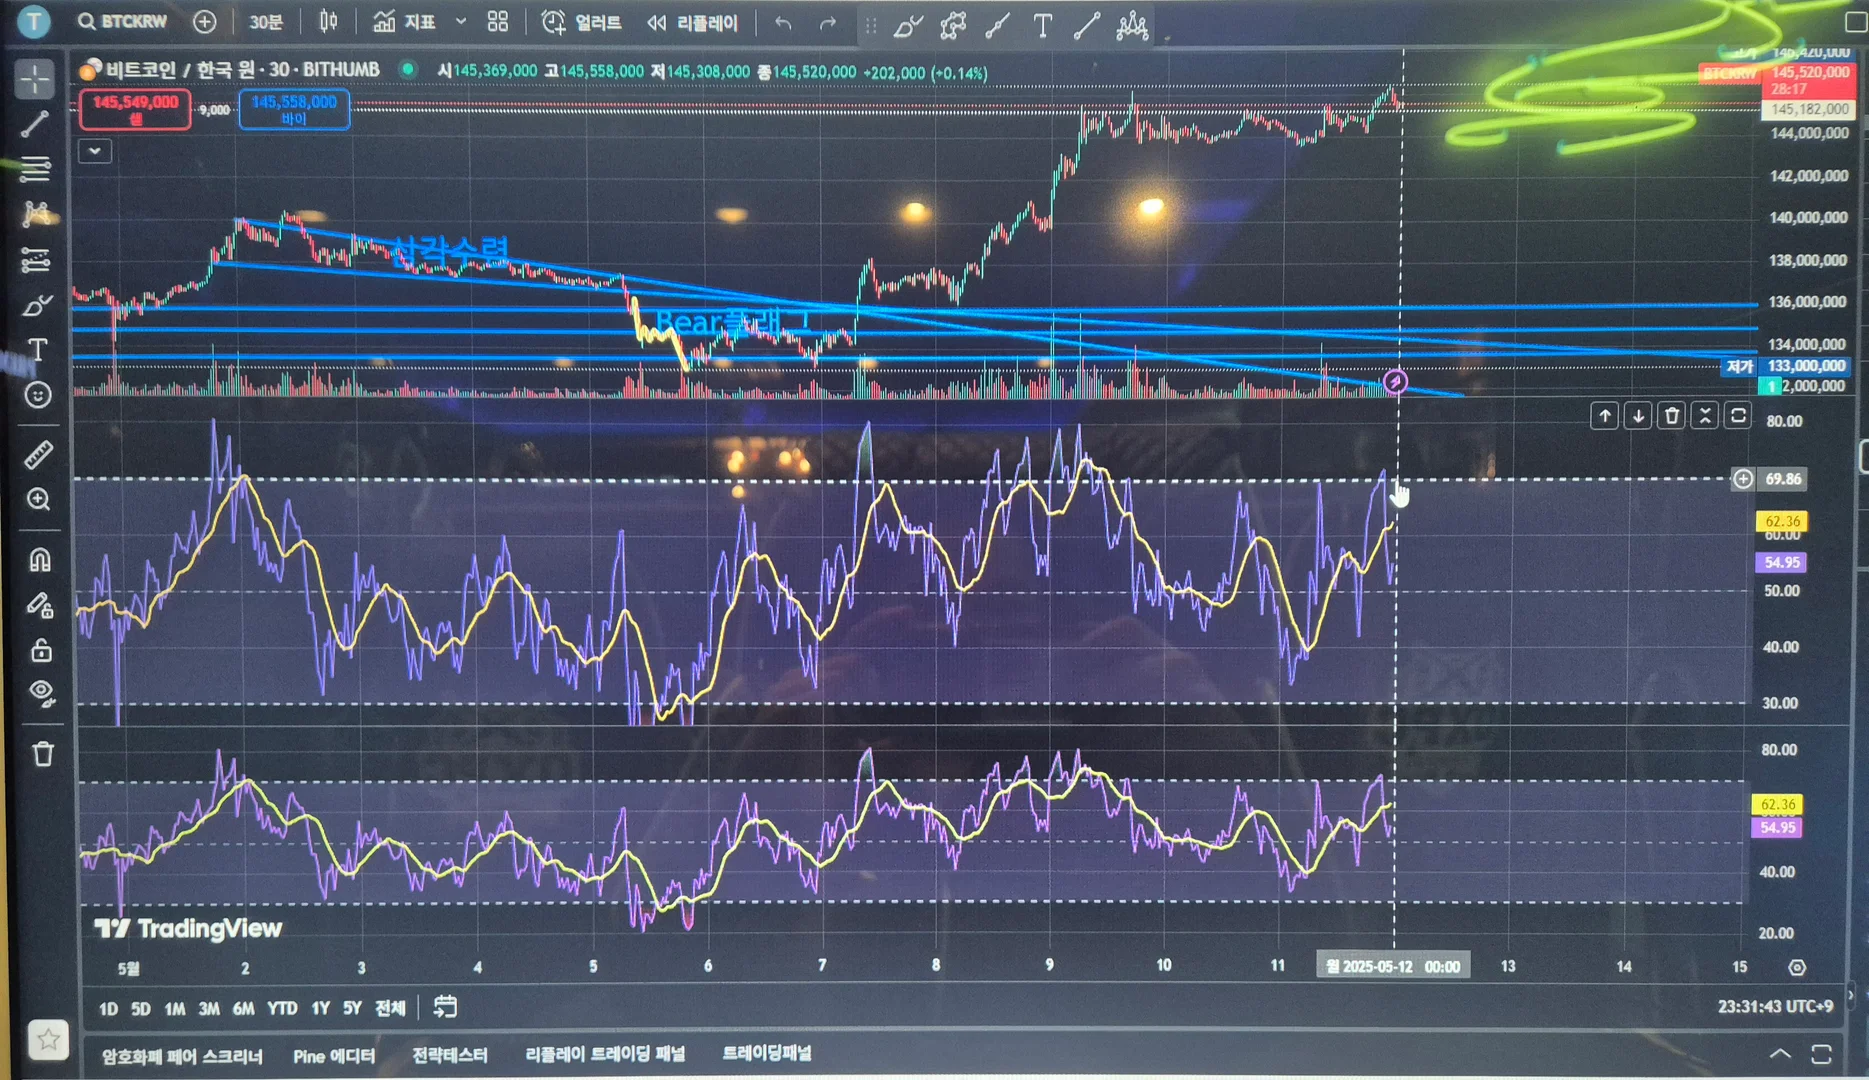Click the trash remove drawings icon
Viewport: 1869px width, 1080px height.
pos(42,754)
